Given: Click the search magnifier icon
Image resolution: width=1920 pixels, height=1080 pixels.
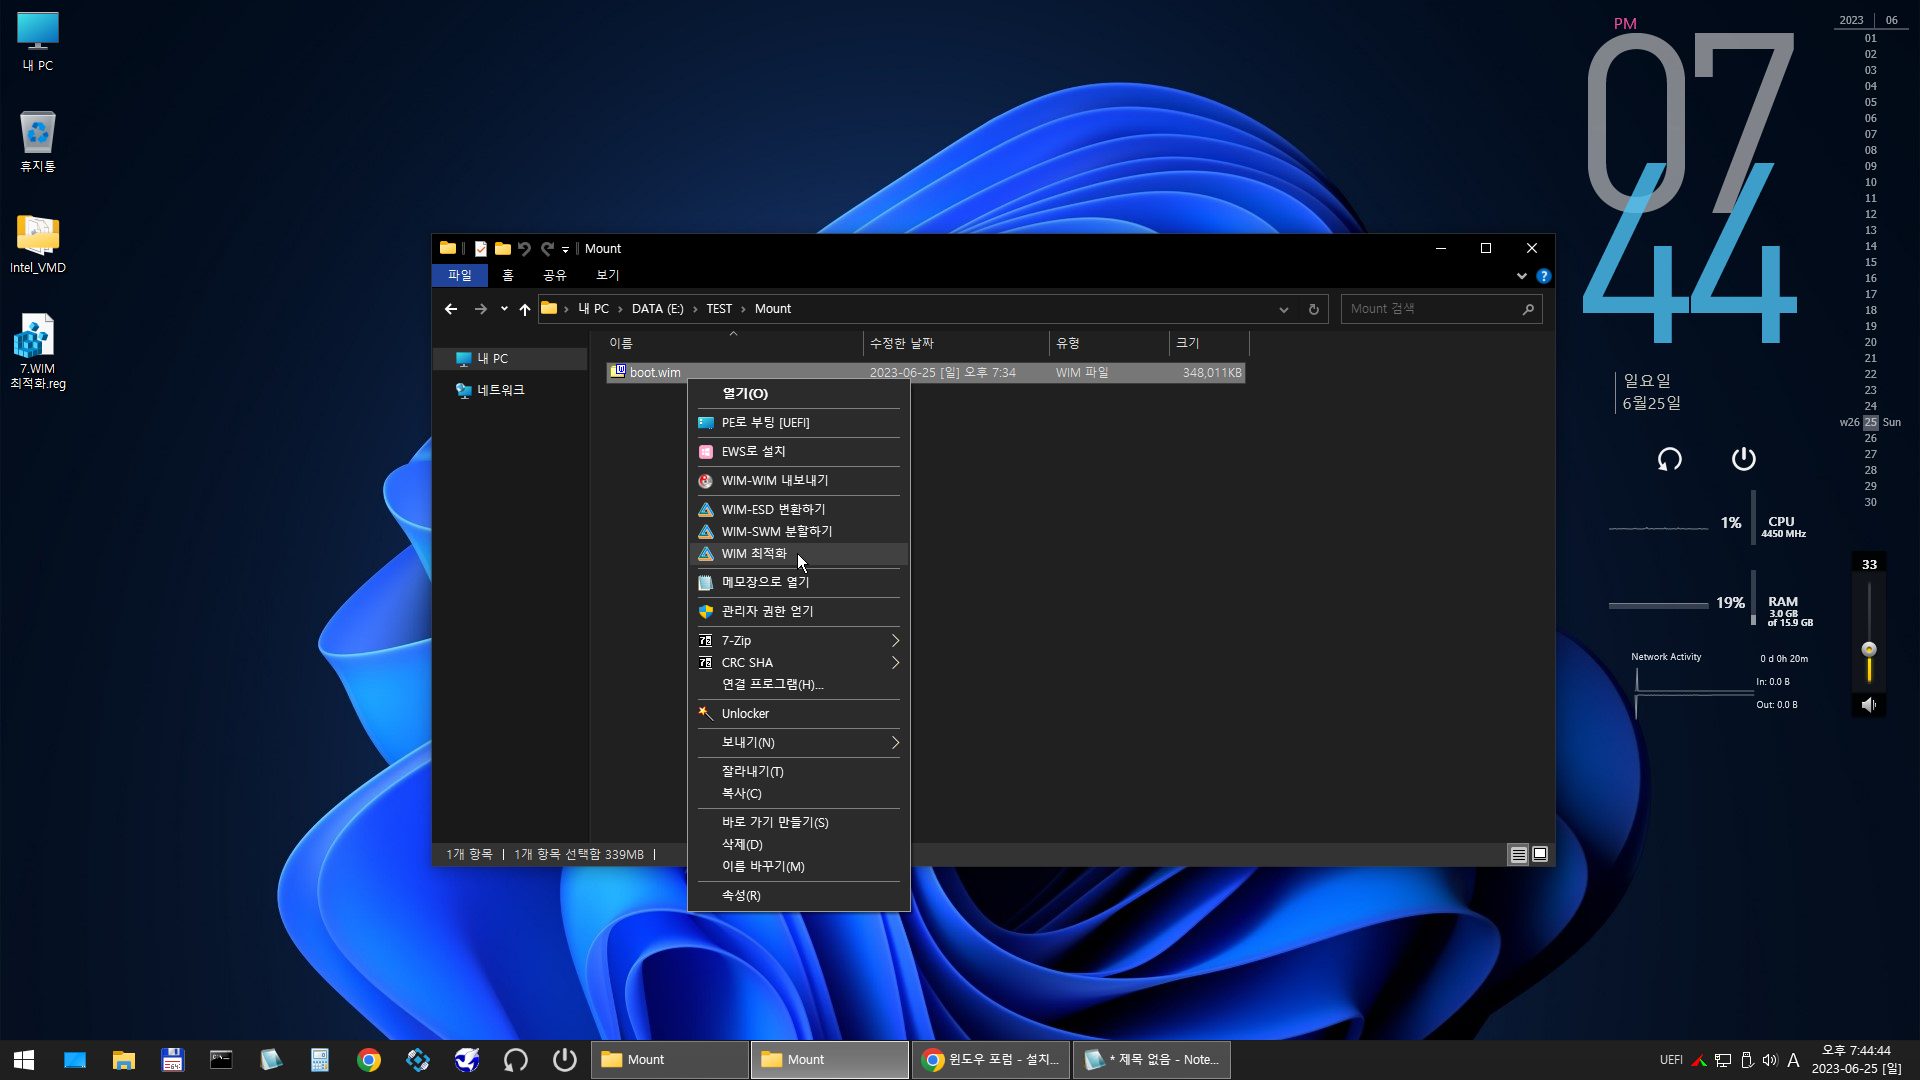Looking at the screenshot, I should coord(1528,310).
